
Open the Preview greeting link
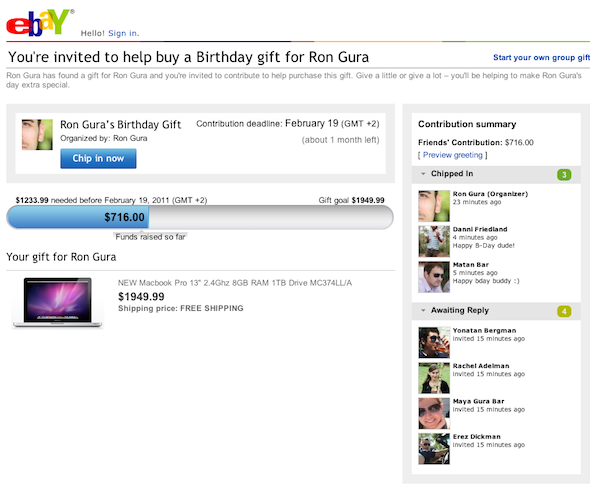pyautogui.click(x=453, y=155)
